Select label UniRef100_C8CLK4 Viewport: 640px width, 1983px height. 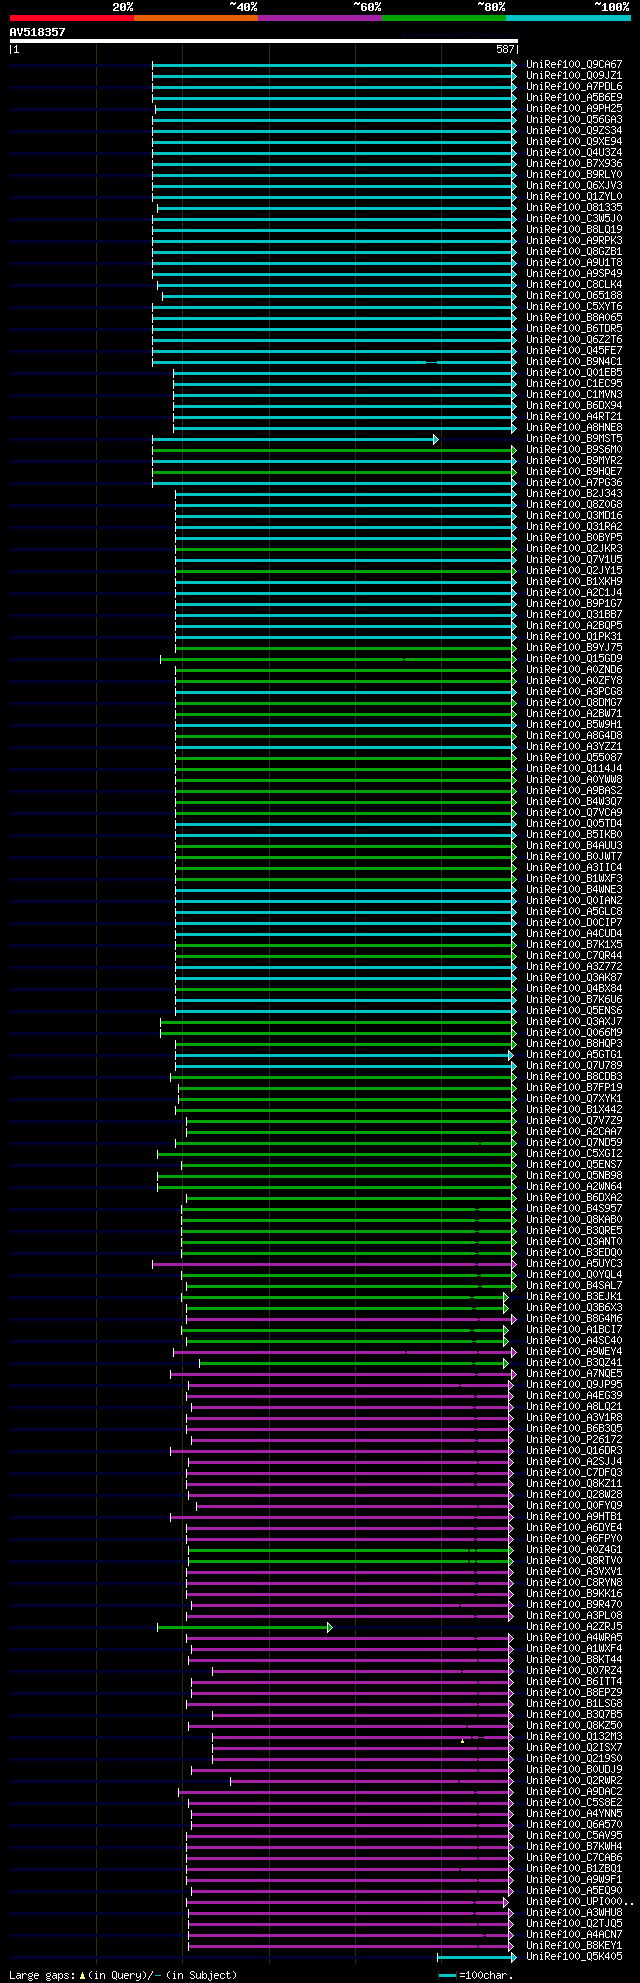[x=574, y=284]
